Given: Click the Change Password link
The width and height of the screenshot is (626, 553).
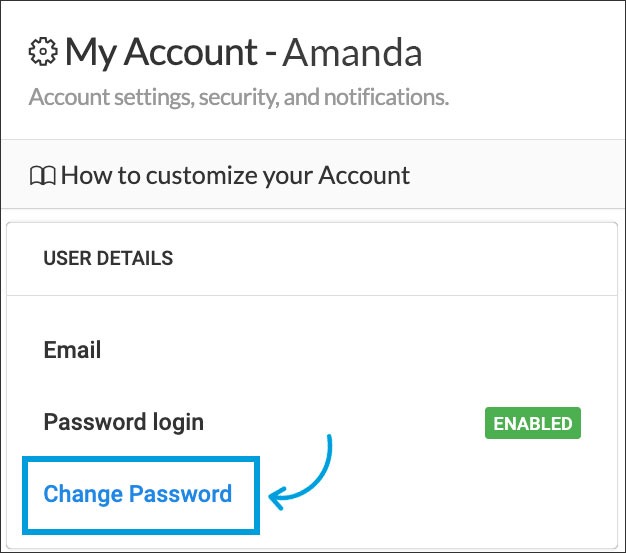Looking at the screenshot, I should [x=138, y=493].
